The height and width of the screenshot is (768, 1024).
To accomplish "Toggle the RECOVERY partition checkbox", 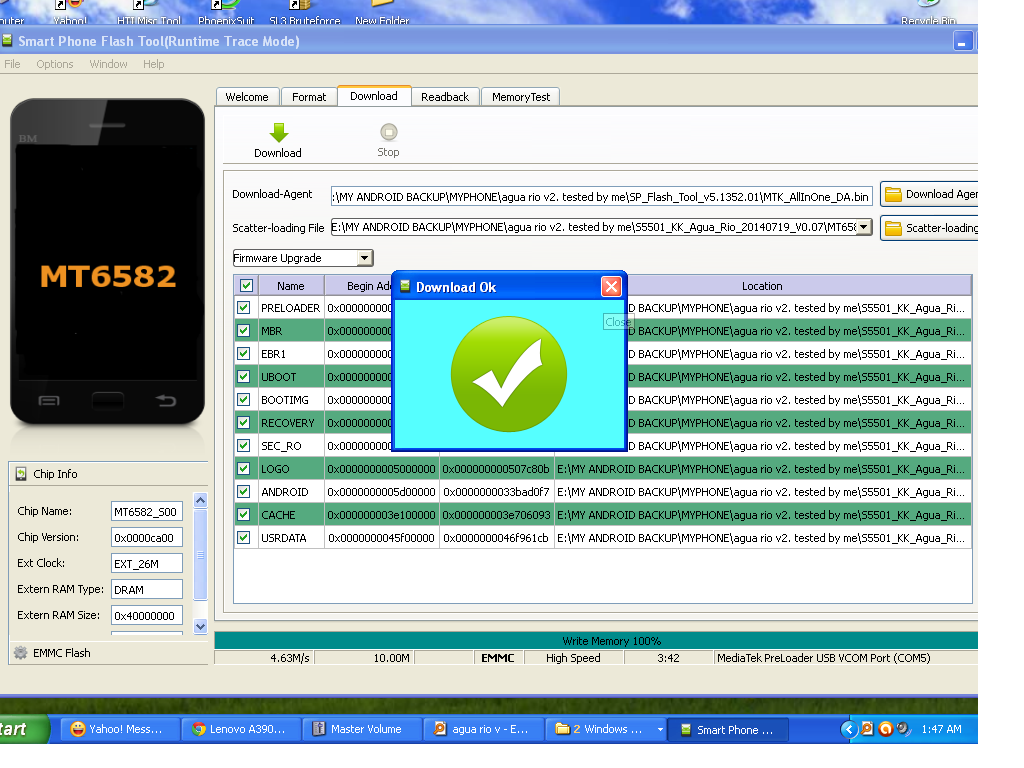I will pyautogui.click(x=244, y=423).
